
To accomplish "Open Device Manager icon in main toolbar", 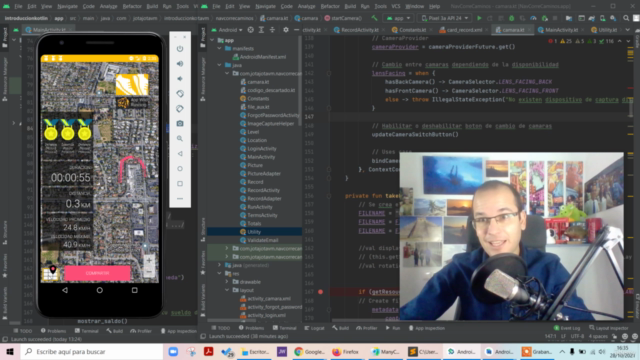I will coord(602,18).
